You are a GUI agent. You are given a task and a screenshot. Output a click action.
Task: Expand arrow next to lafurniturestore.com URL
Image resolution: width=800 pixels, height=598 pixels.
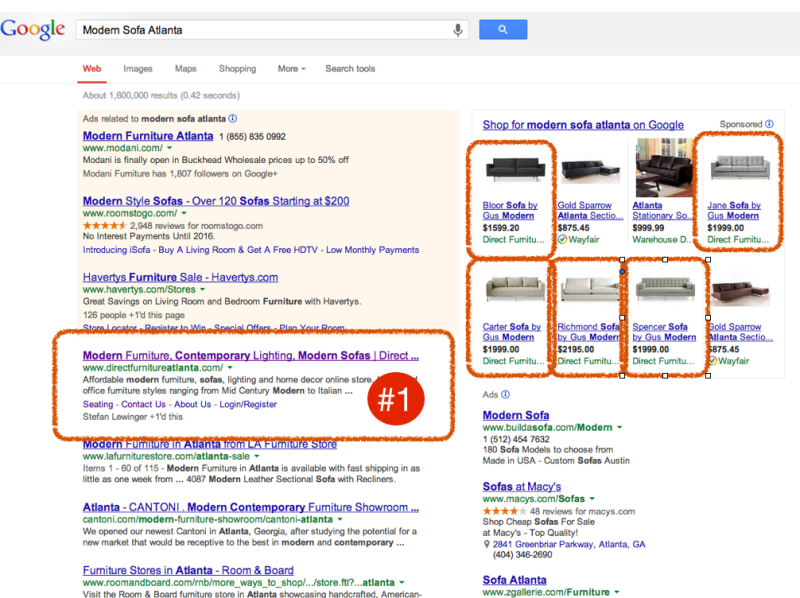pos(257,457)
